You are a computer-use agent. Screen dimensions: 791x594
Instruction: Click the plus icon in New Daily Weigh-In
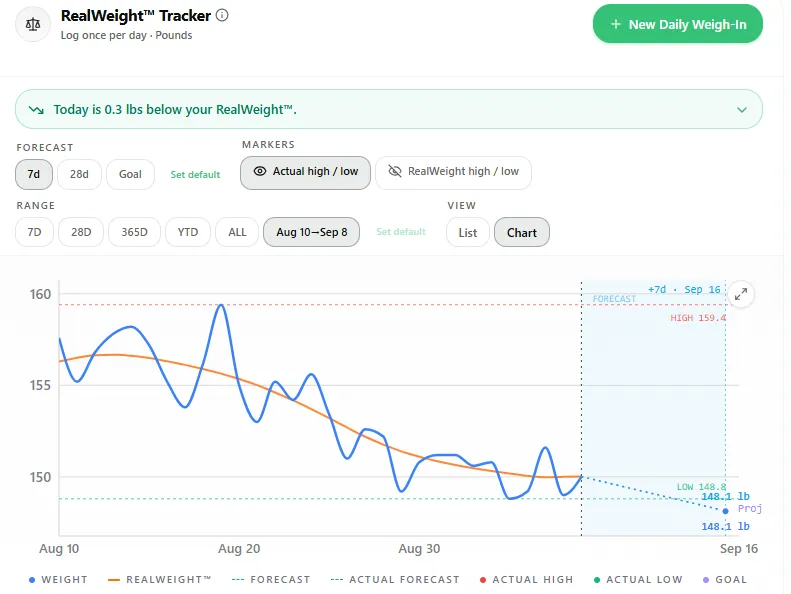click(615, 24)
